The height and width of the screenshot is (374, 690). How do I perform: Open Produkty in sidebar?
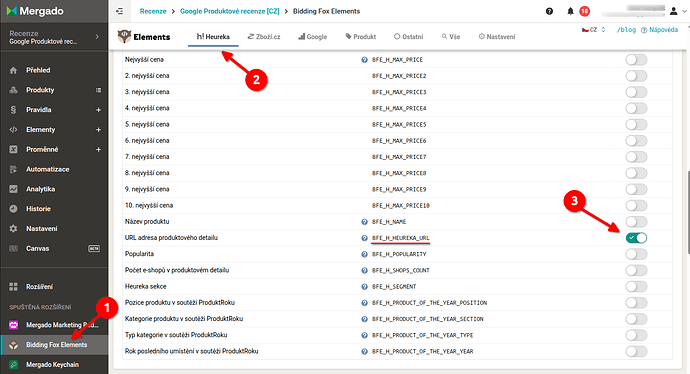point(40,90)
